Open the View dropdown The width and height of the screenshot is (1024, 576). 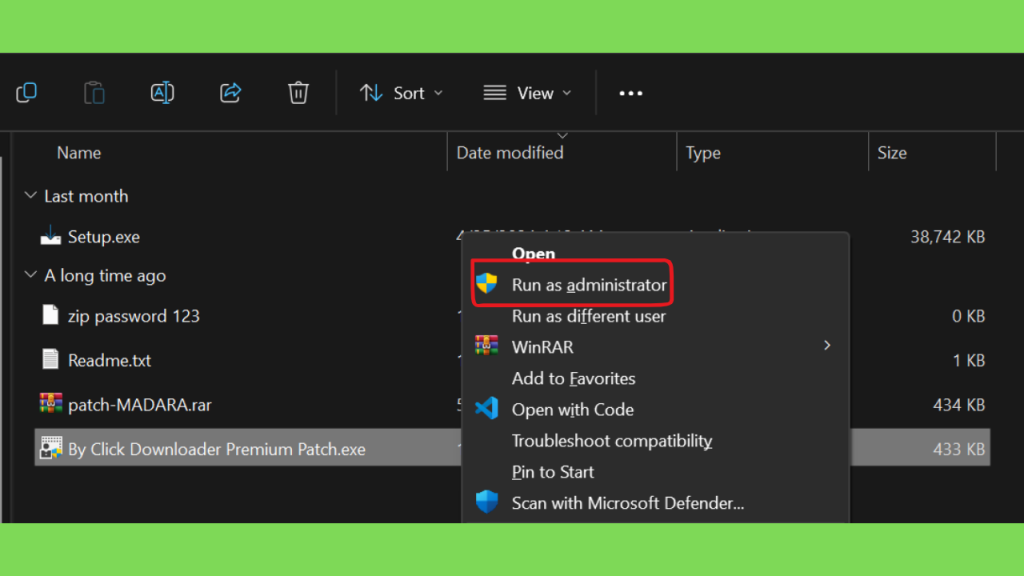coord(527,93)
